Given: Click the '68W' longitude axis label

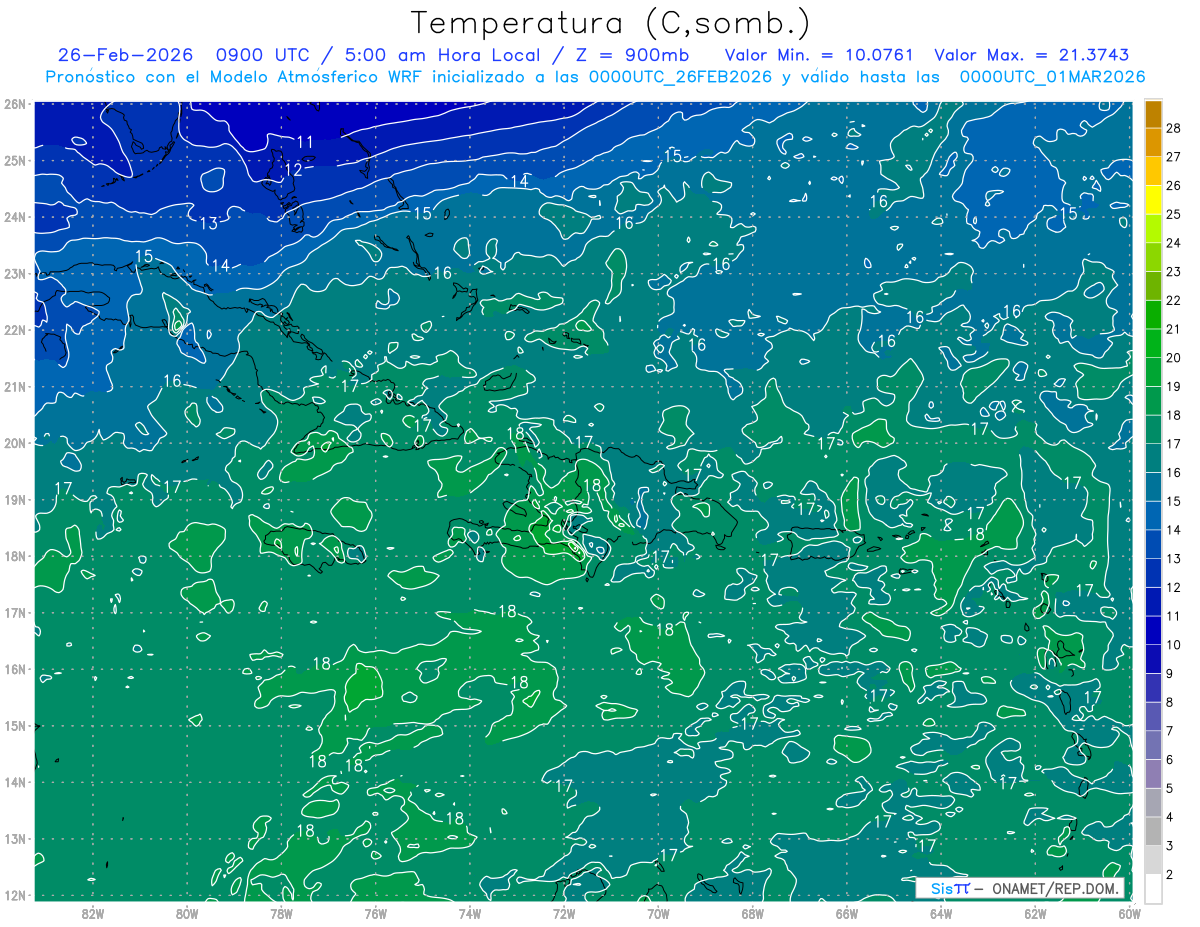Looking at the screenshot, I should point(752,914).
